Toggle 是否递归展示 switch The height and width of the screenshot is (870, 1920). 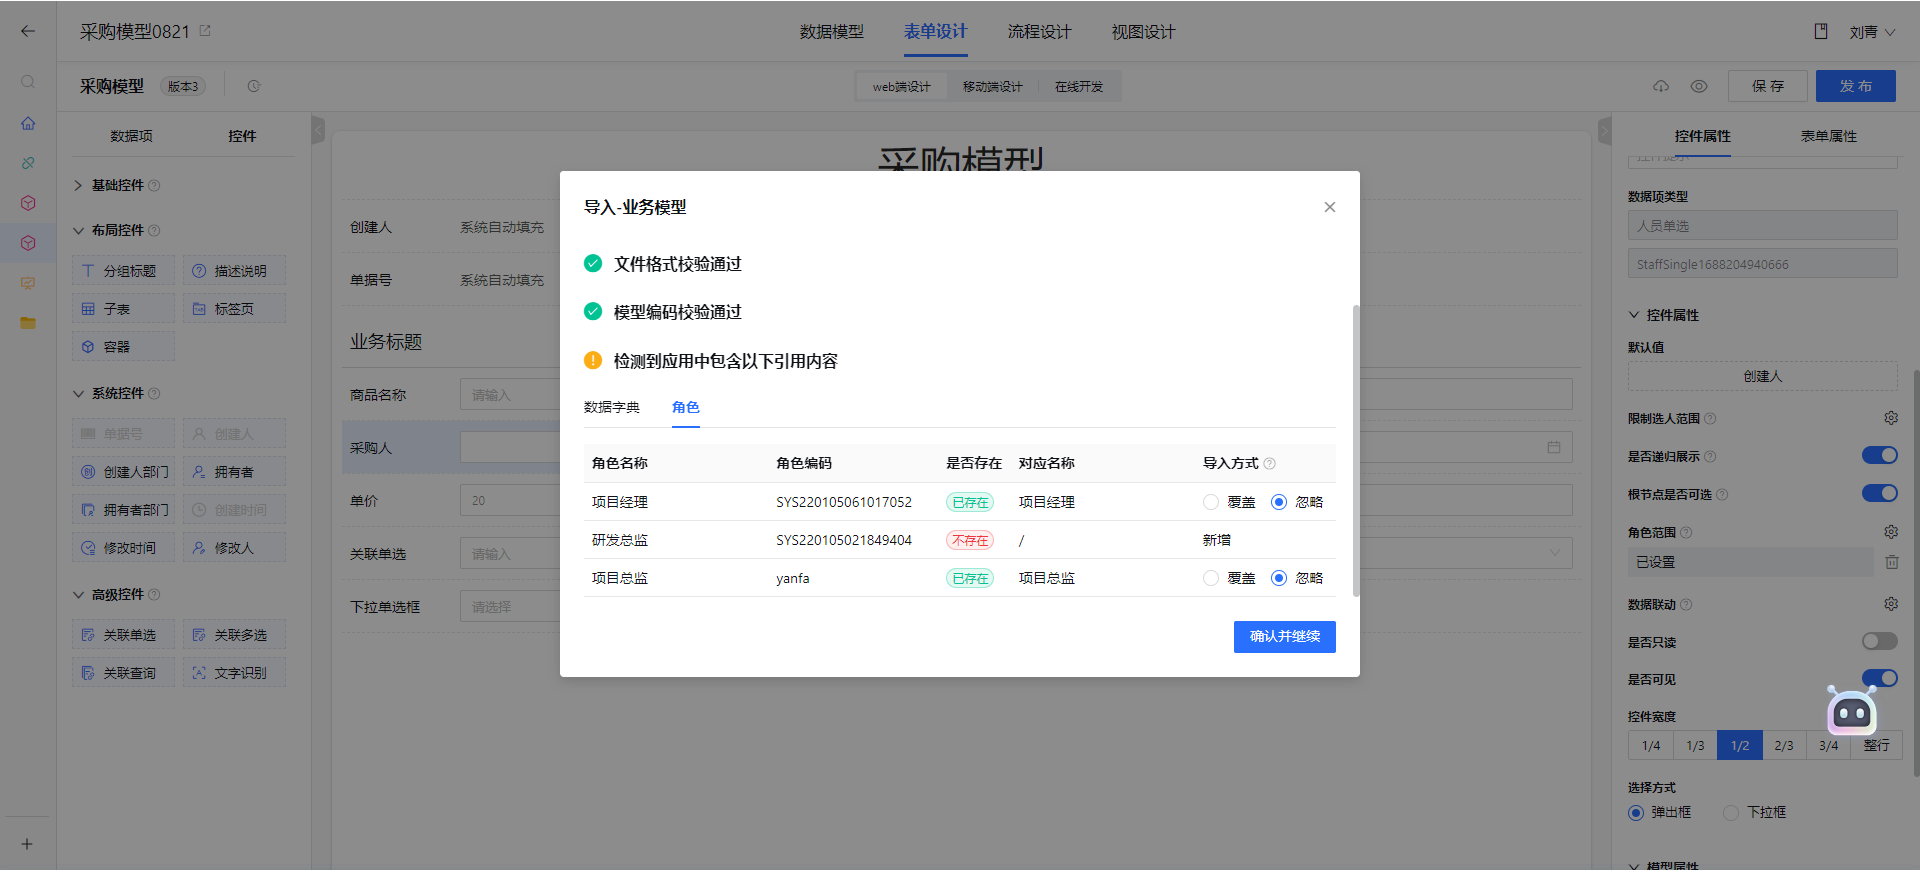tap(1880, 455)
